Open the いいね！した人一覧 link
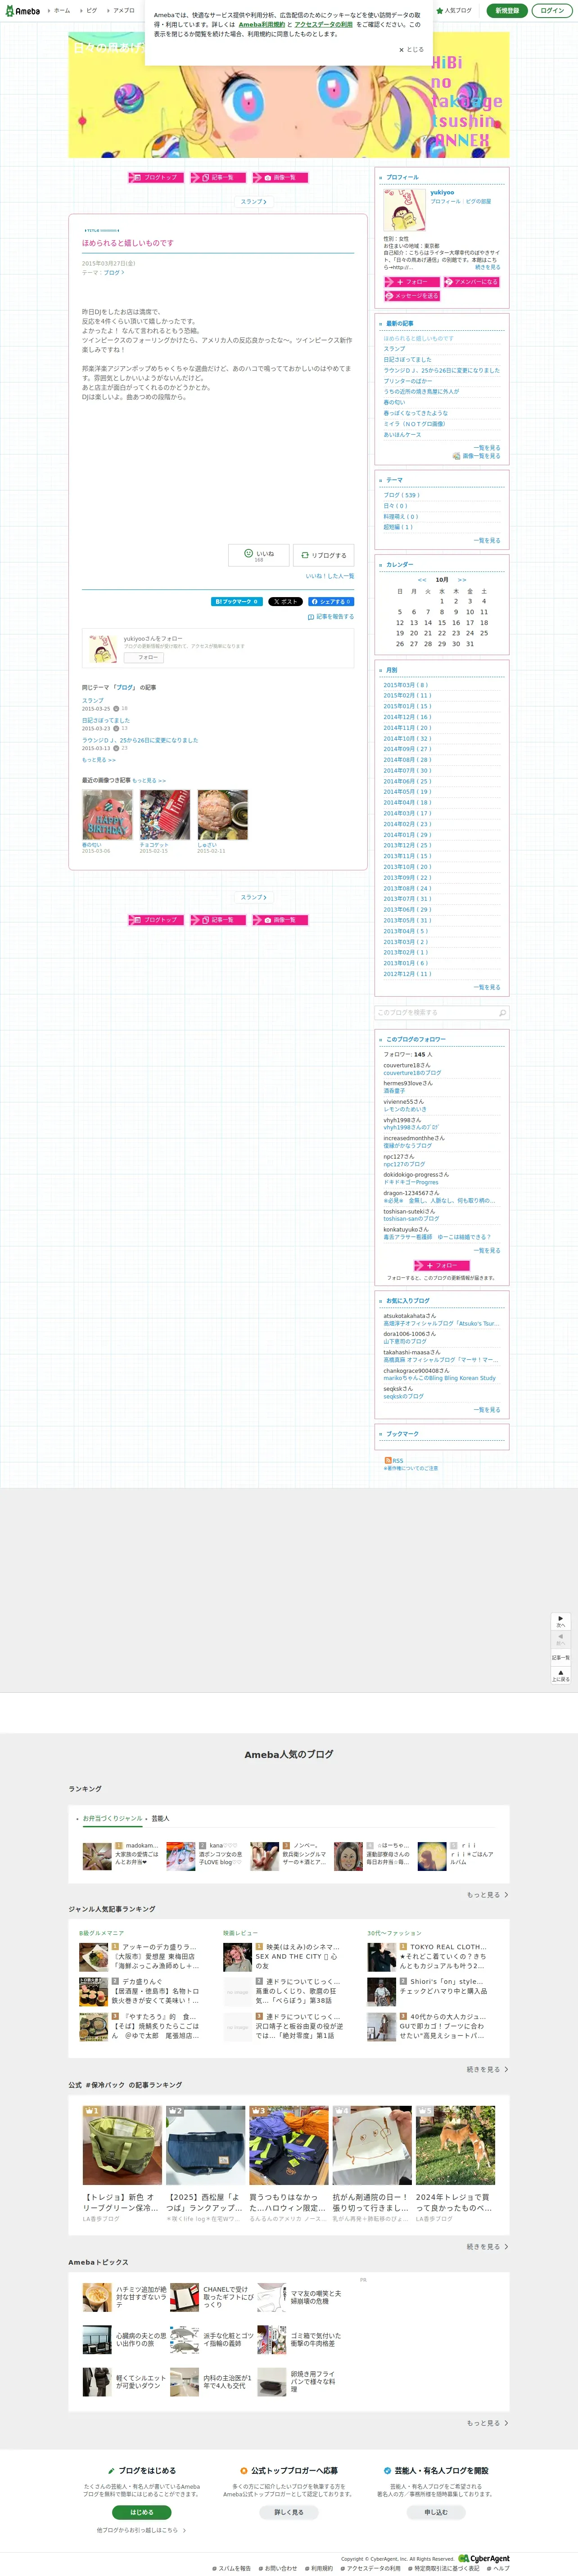This screenshot has width=578, height=2576. (330, 576)
